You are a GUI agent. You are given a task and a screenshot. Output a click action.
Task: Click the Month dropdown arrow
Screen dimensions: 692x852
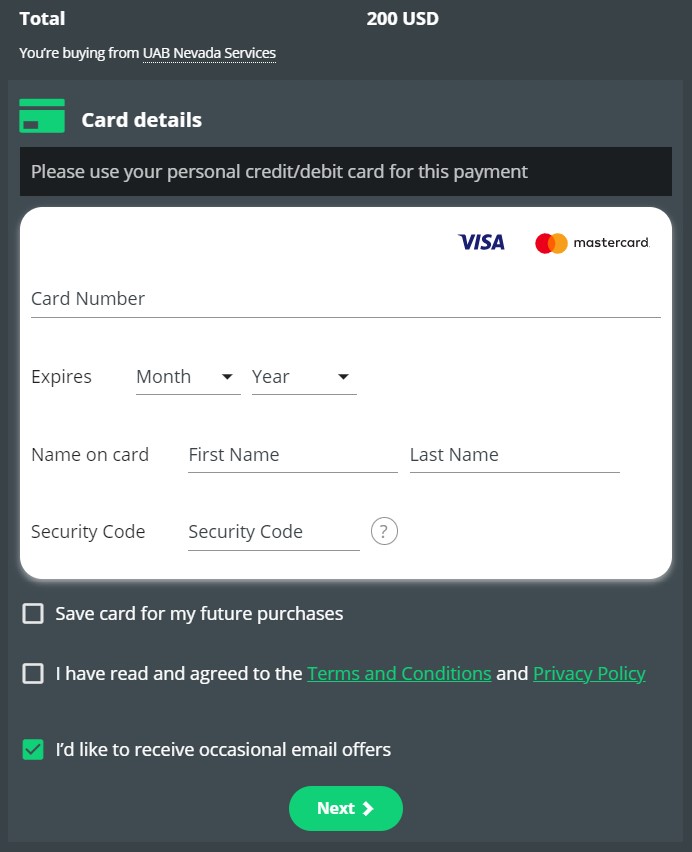click(227, 377)
